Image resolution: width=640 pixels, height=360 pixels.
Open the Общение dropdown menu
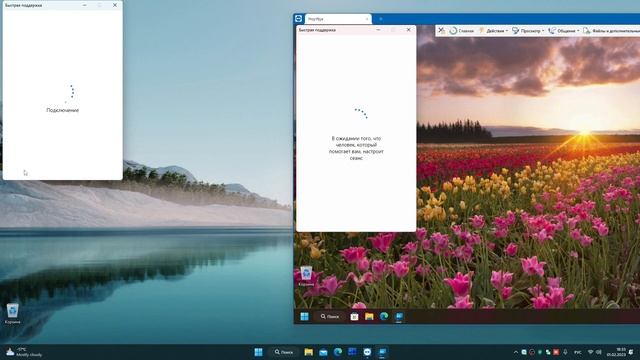[564, 31]
